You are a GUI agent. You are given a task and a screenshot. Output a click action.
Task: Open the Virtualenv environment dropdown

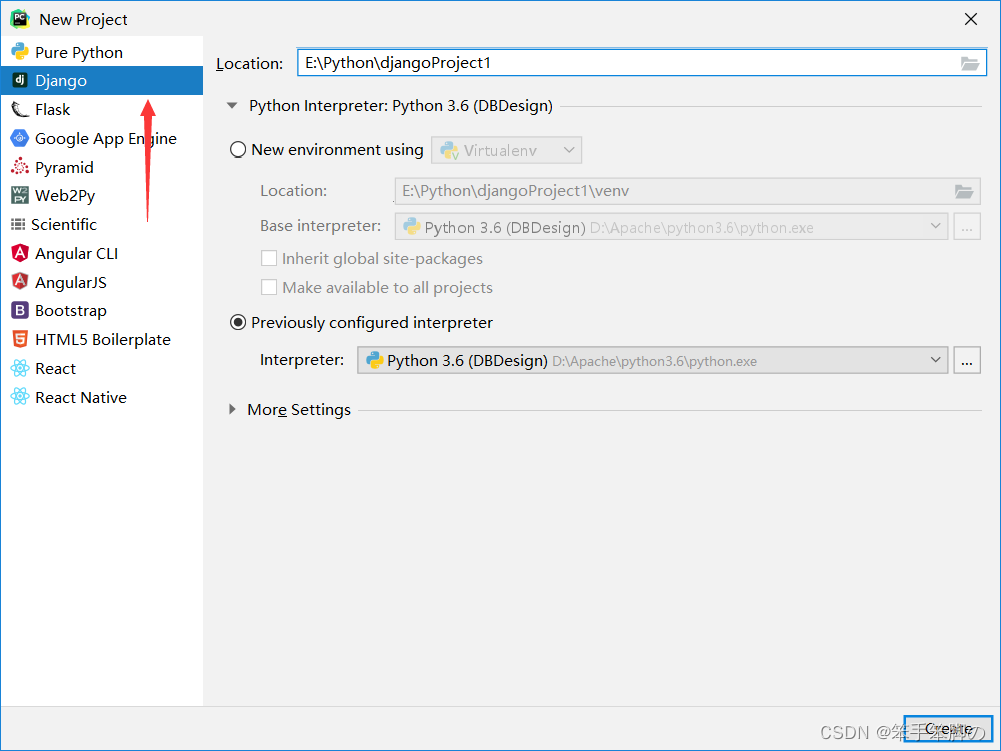506,150
